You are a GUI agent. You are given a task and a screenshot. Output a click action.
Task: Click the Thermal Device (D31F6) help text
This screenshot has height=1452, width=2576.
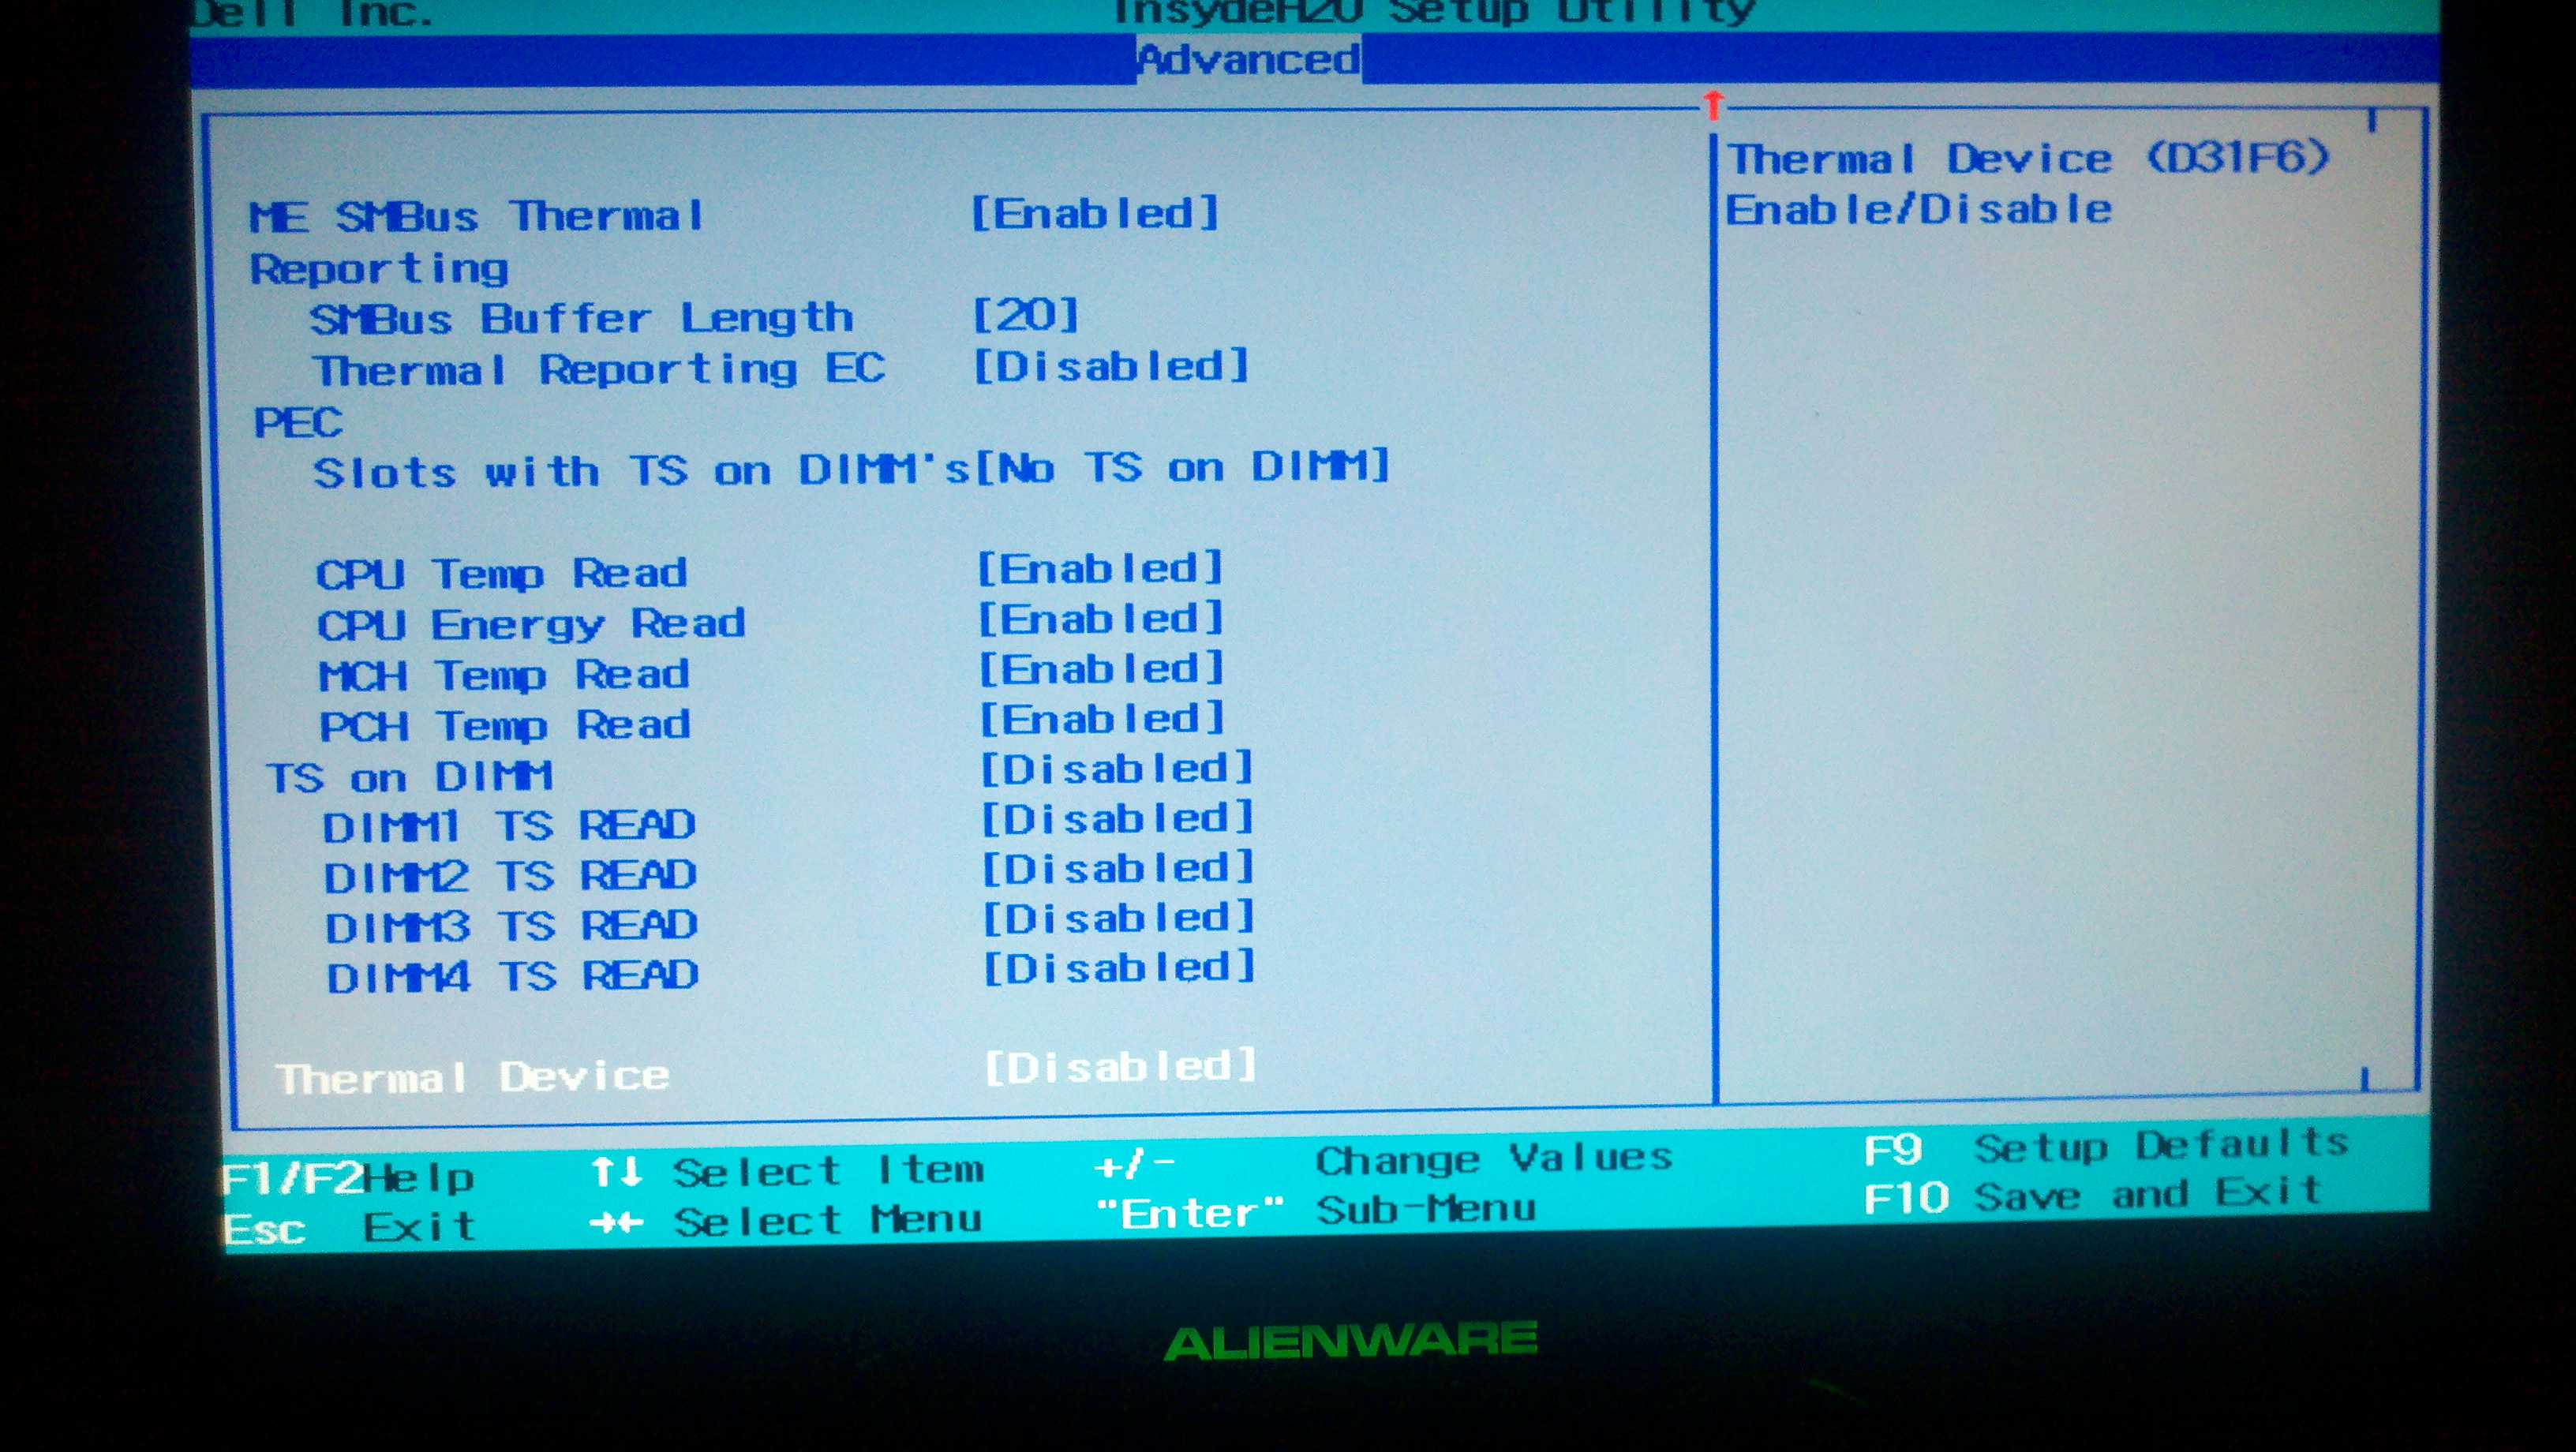point(2029,184)
